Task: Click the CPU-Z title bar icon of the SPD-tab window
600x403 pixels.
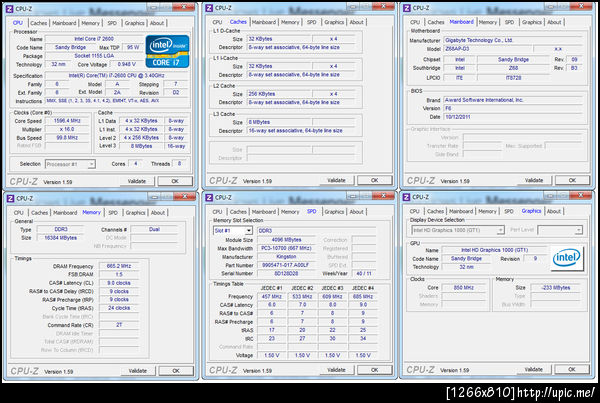Action: (209, 197)
